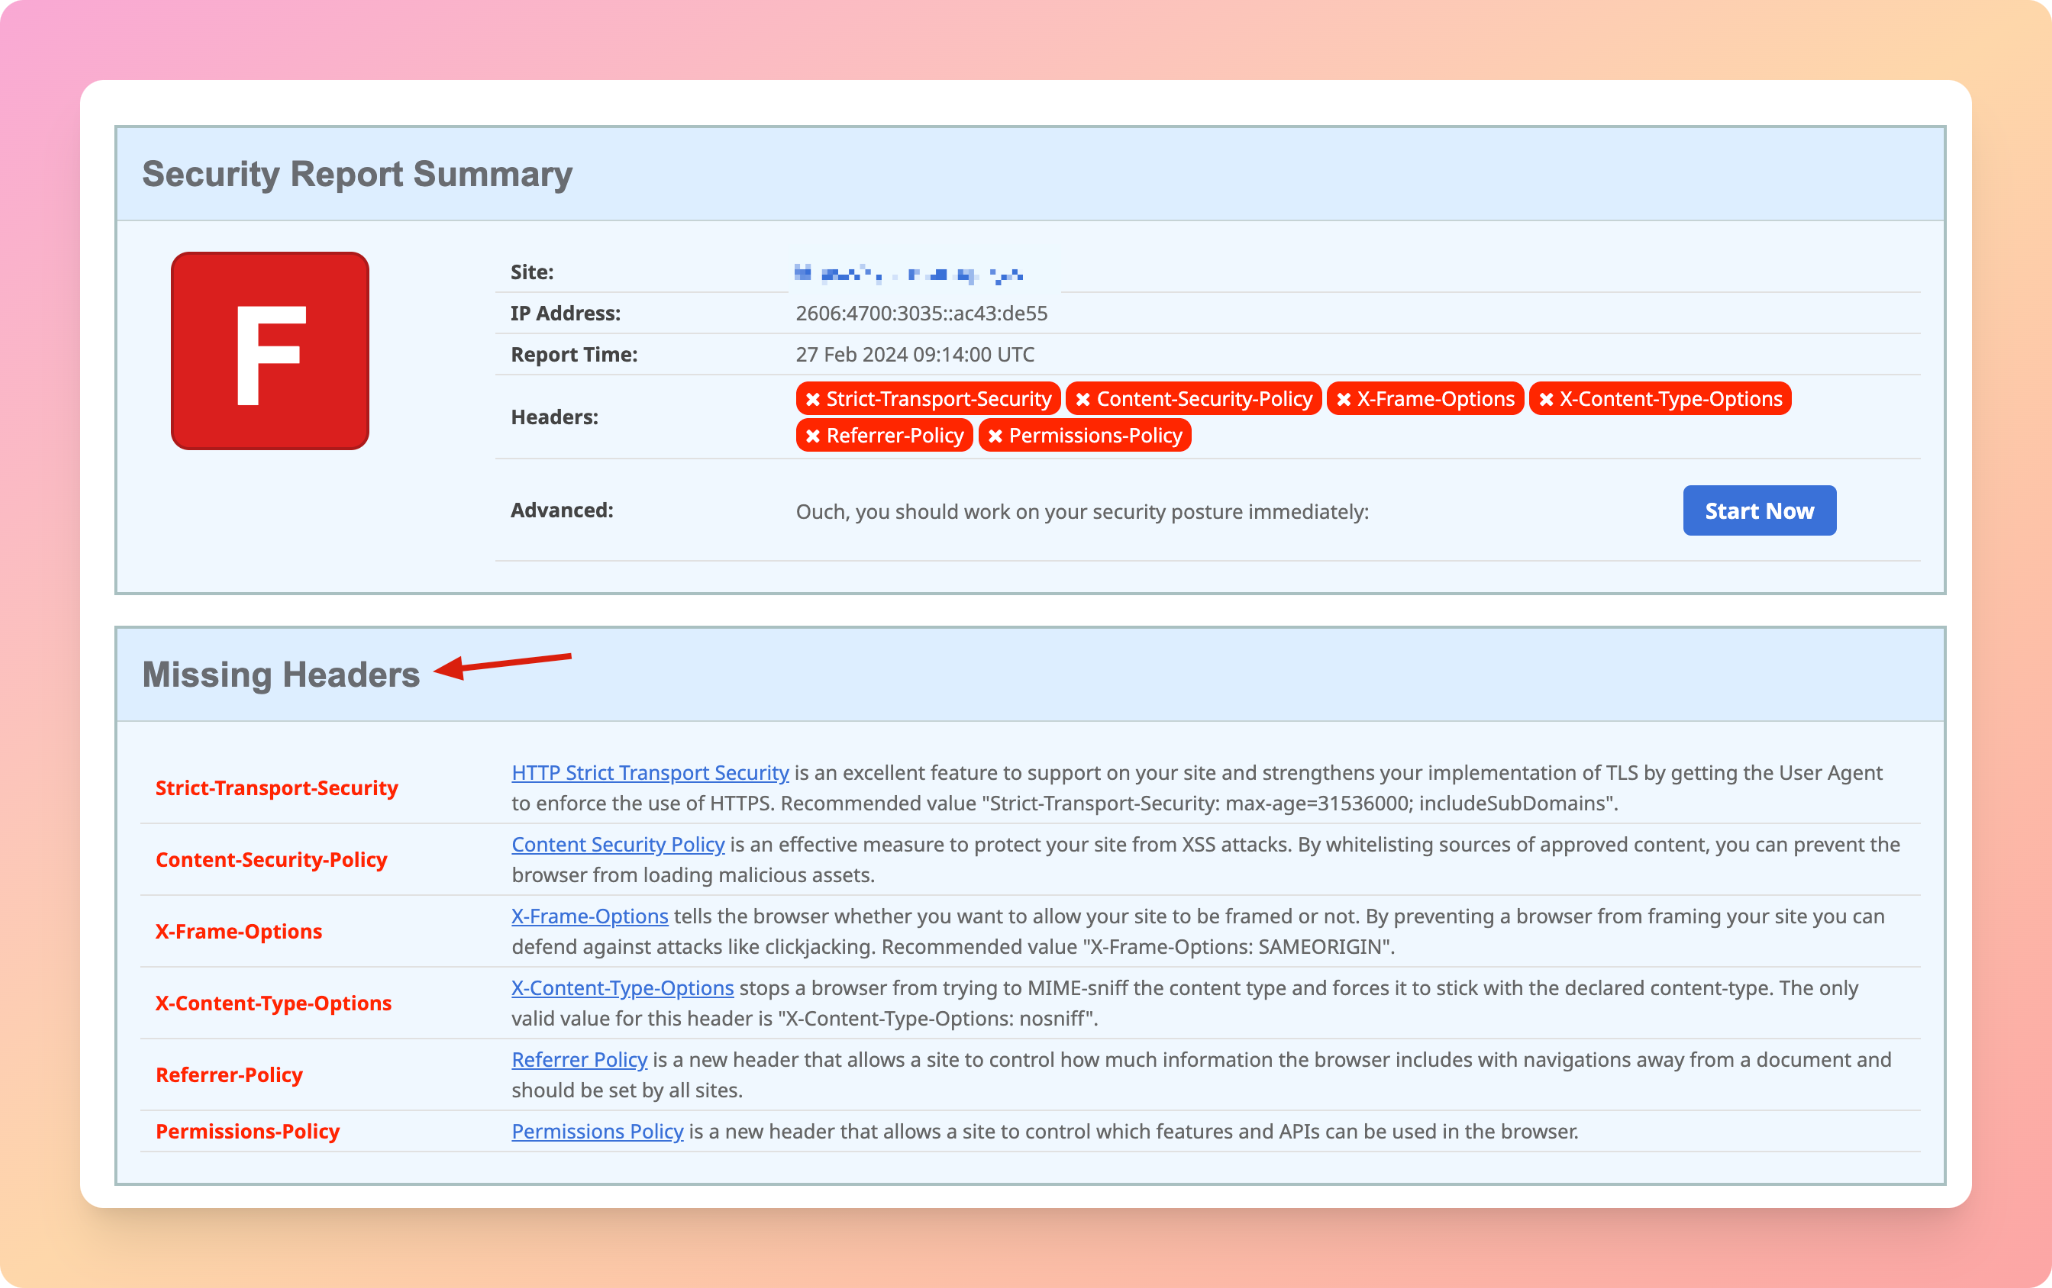
Task: Click the red F grade badge
Action: click(x=270, y=351)
